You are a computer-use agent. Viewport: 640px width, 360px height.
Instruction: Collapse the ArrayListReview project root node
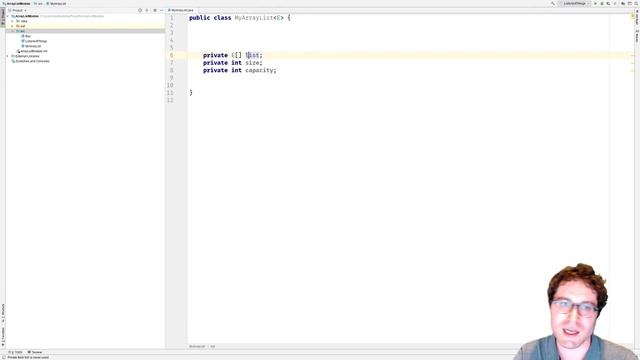(8, 16)
